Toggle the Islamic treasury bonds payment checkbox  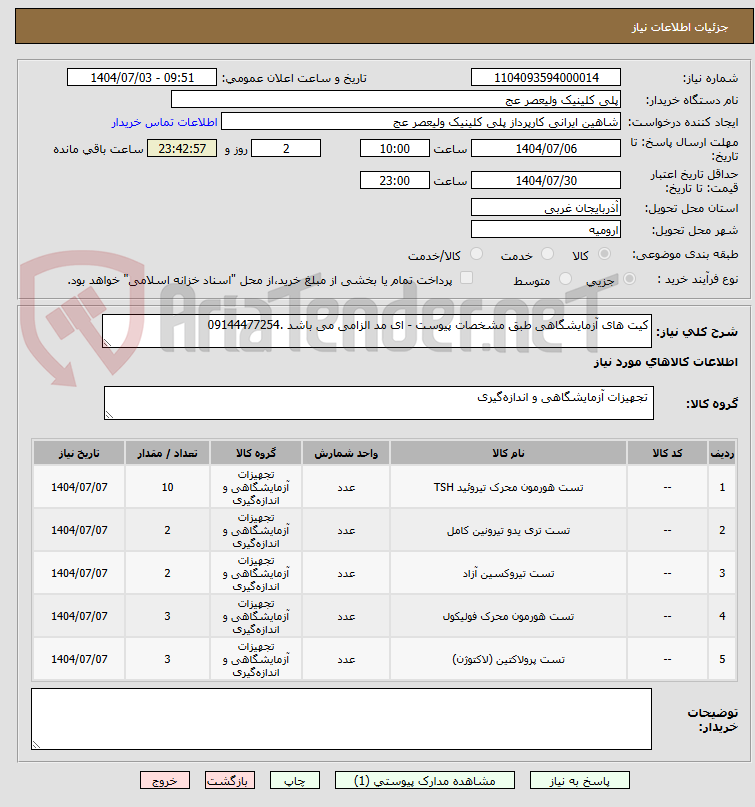[466, 278]
